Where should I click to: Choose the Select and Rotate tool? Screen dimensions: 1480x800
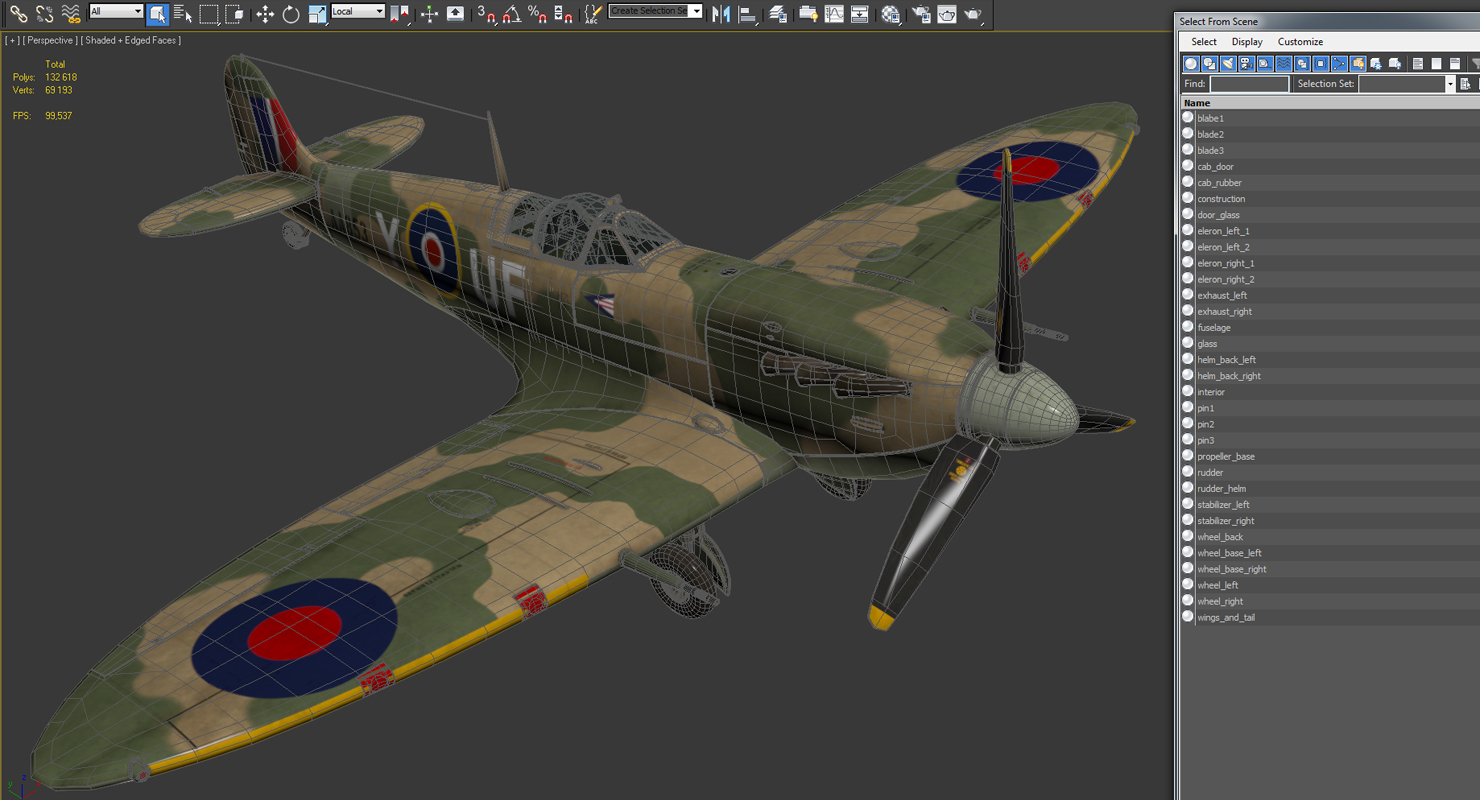pyautogui.click(x=291, y=14)
